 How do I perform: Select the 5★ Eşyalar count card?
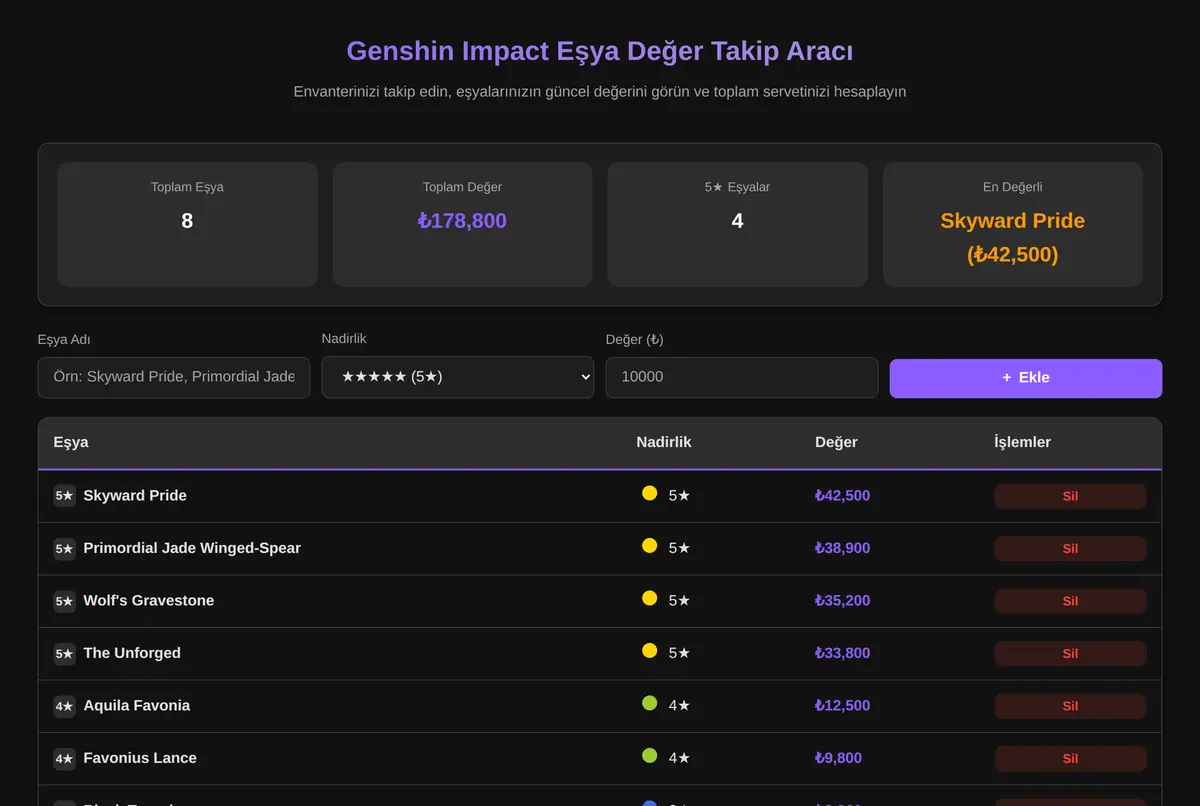(x=737, y=224)
